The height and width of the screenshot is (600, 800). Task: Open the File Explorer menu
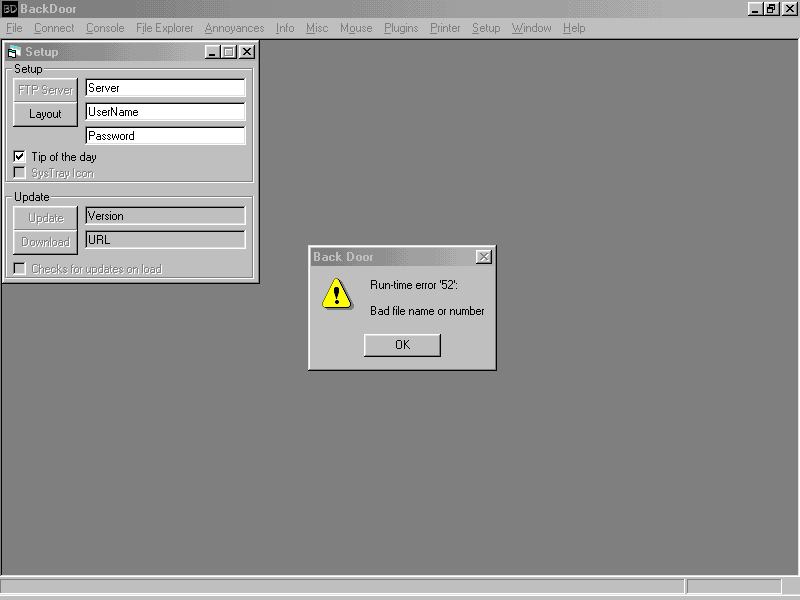click(165, 28)
